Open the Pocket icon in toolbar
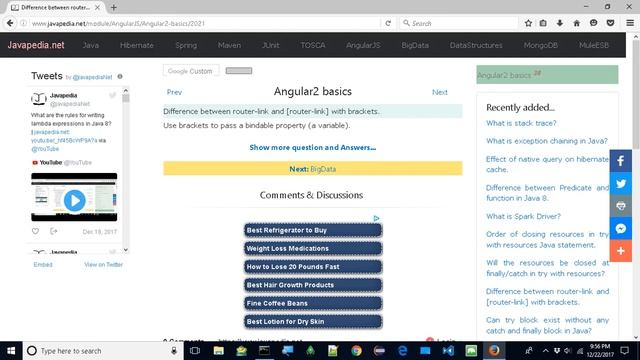This screenshot has width=640, height=360. click(x=610, y=23)
